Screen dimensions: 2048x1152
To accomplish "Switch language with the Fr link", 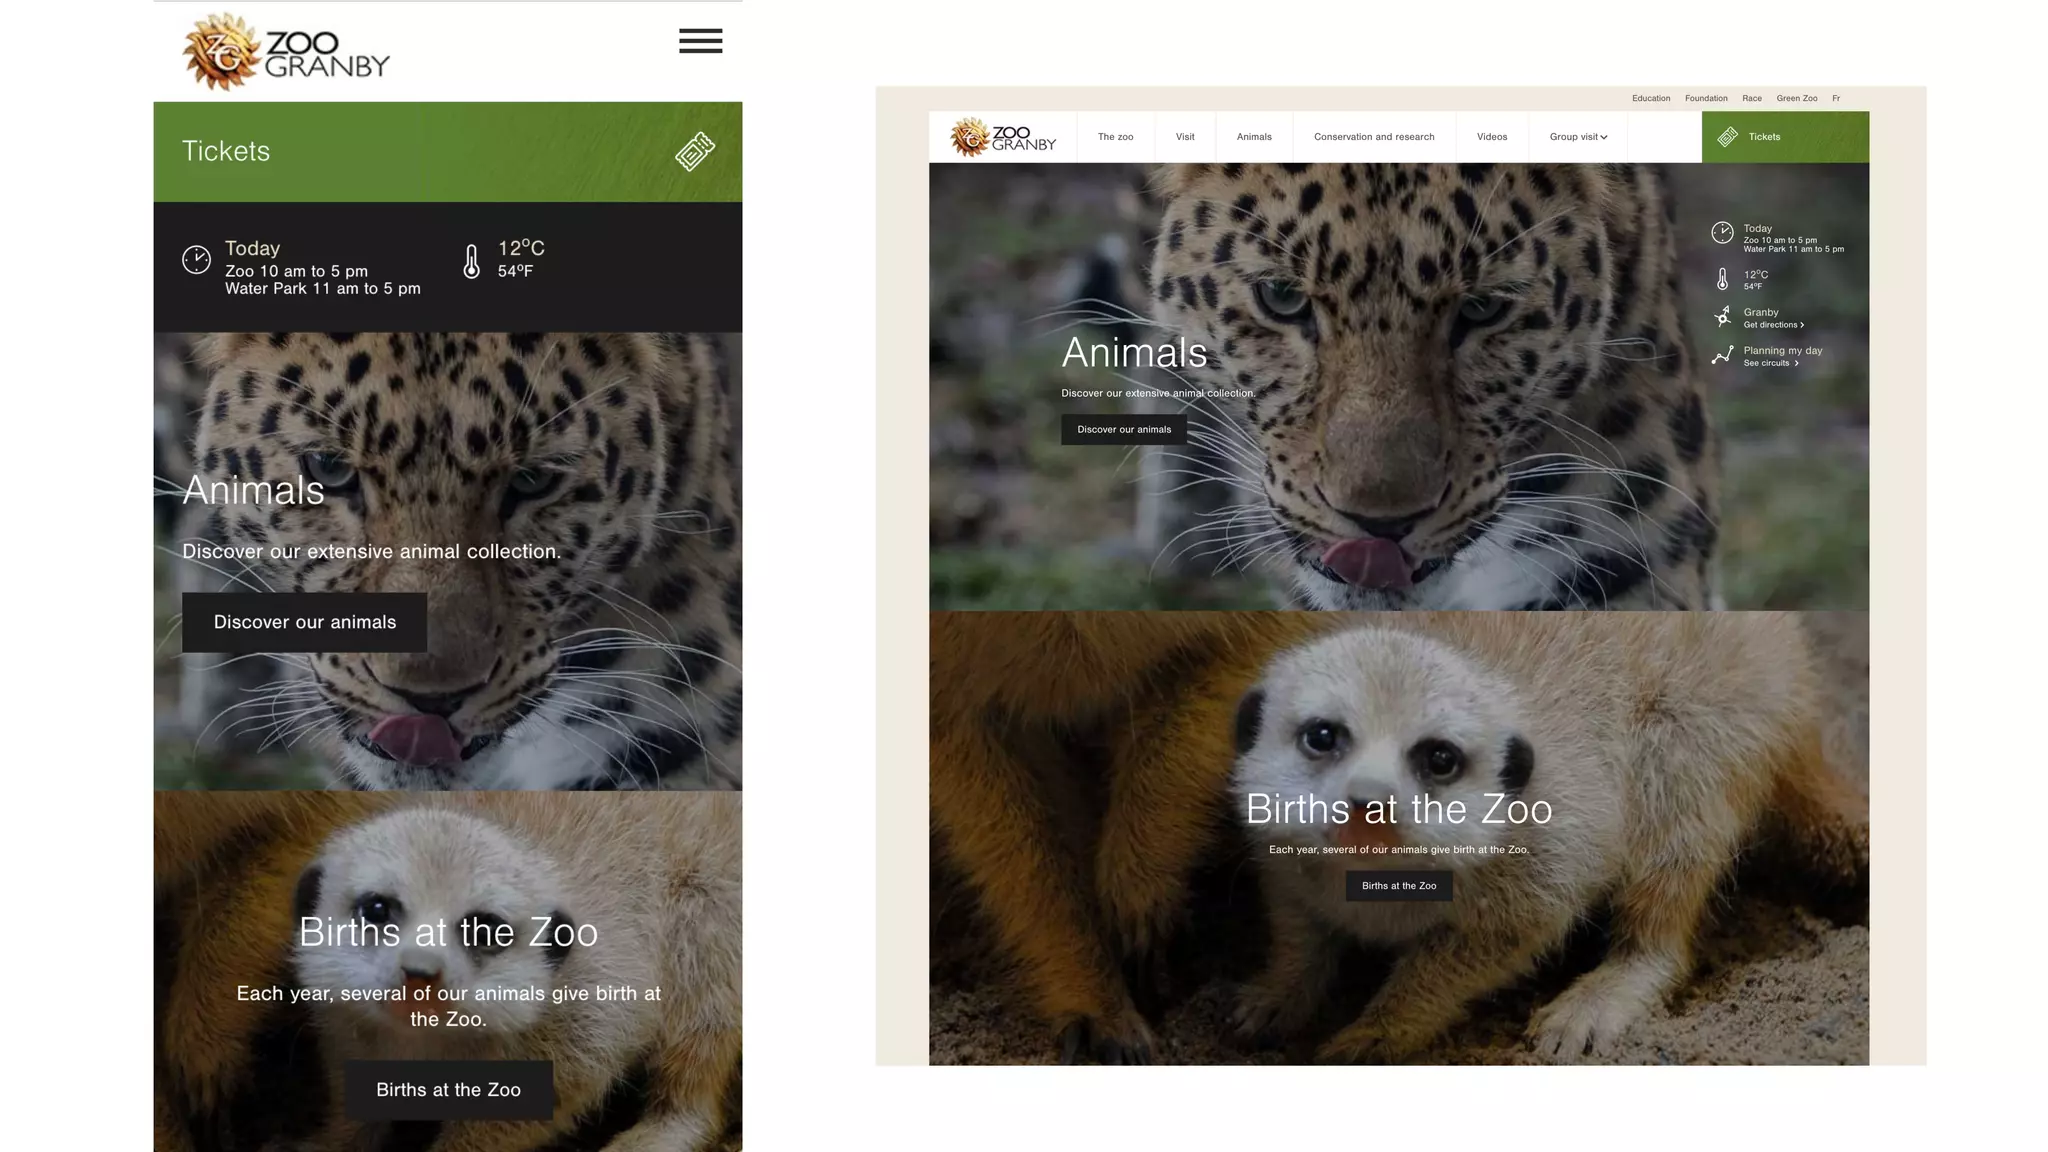I will pos(1836,98).
